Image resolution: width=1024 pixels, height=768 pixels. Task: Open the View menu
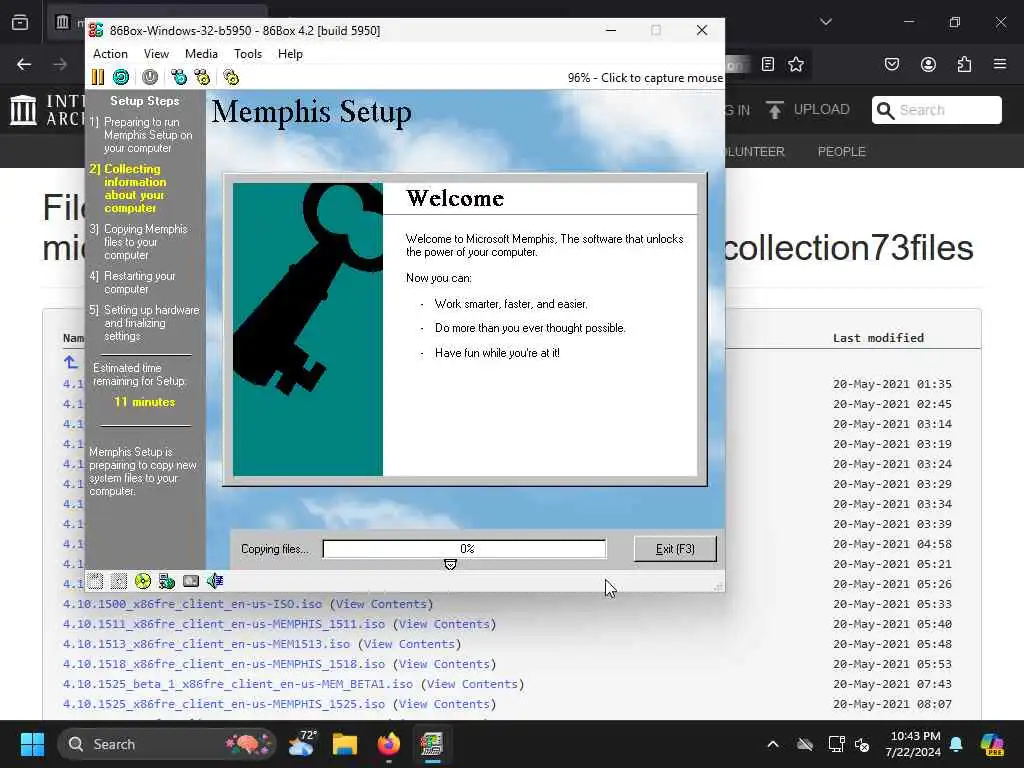(156, 54)
